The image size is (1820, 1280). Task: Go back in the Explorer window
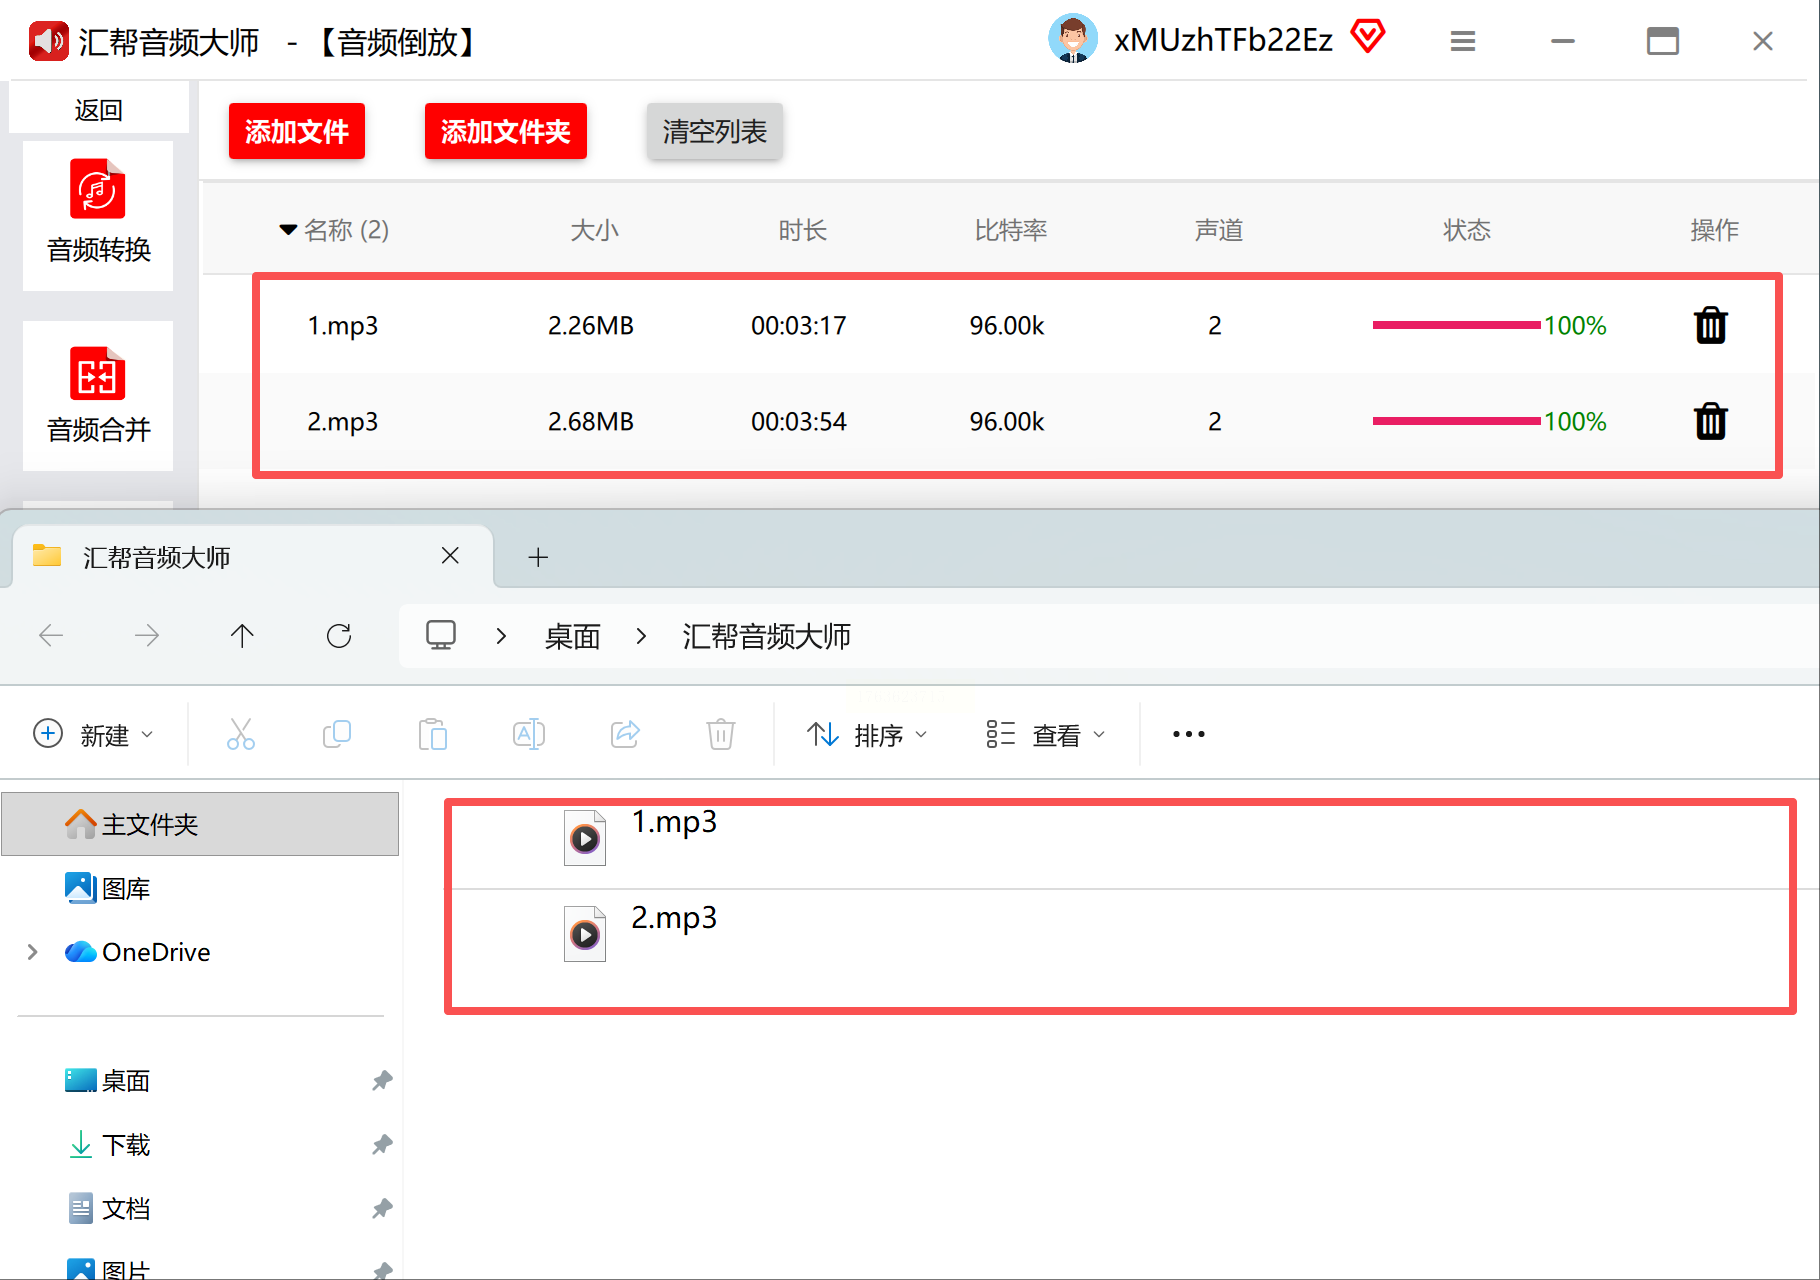[51, 635]
